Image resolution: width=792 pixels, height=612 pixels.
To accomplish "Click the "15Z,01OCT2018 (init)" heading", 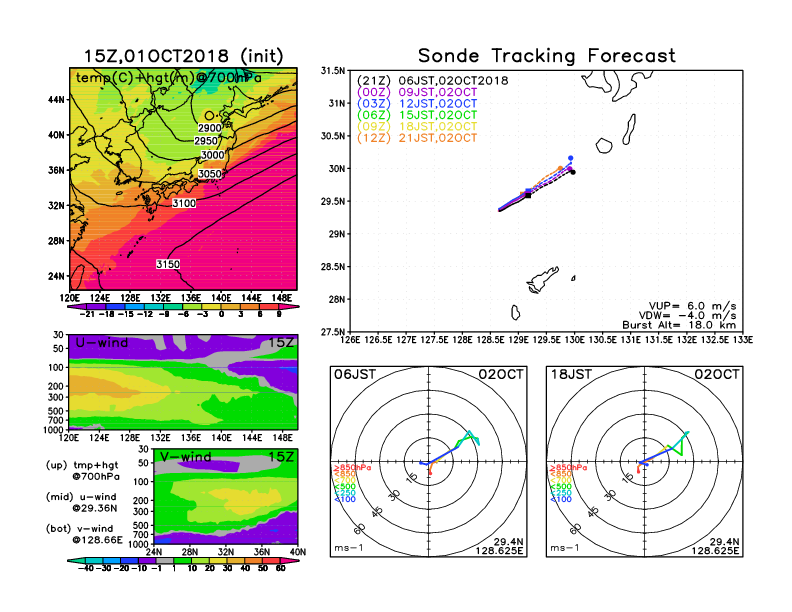I will point(183,56).
